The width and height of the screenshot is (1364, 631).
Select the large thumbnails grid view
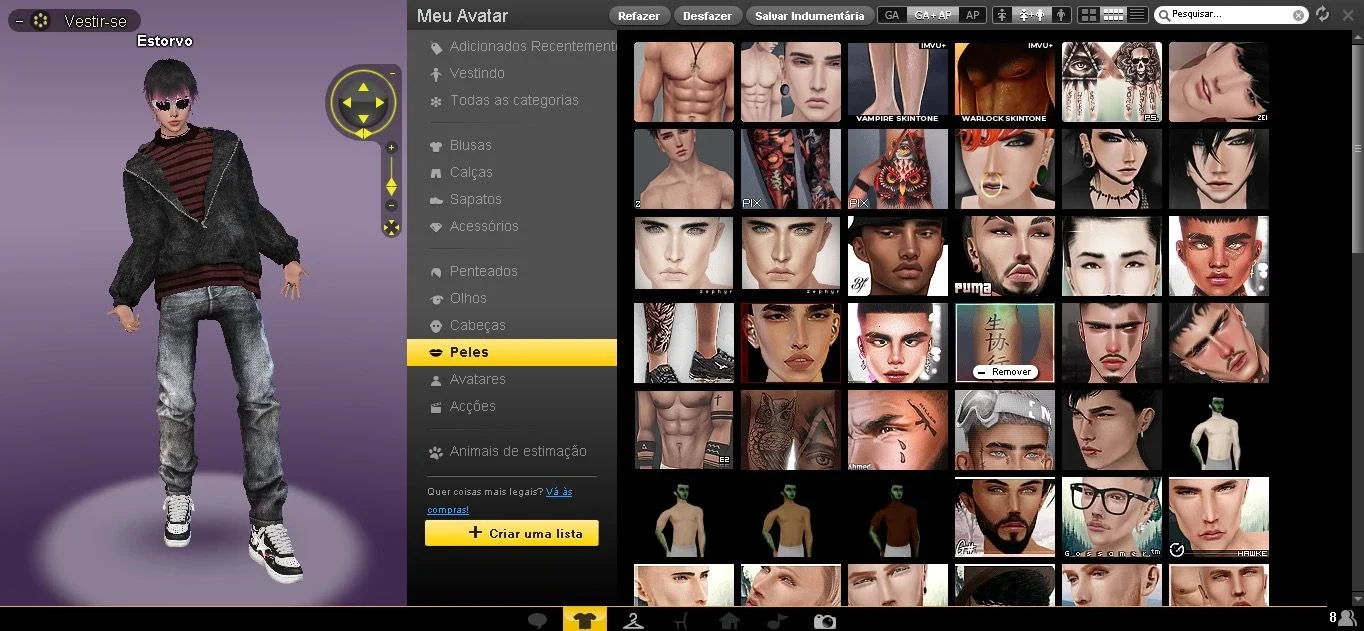tap(1089, 15)
